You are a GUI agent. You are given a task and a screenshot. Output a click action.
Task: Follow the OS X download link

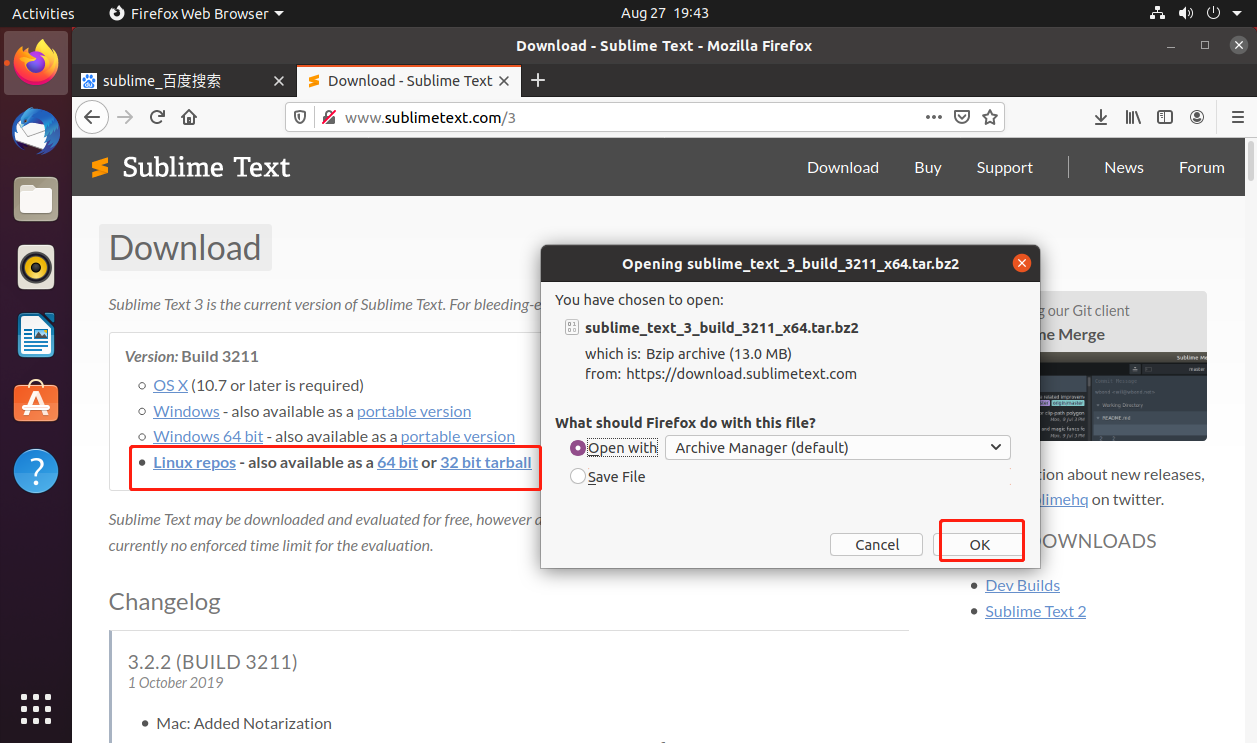(170, 385)
